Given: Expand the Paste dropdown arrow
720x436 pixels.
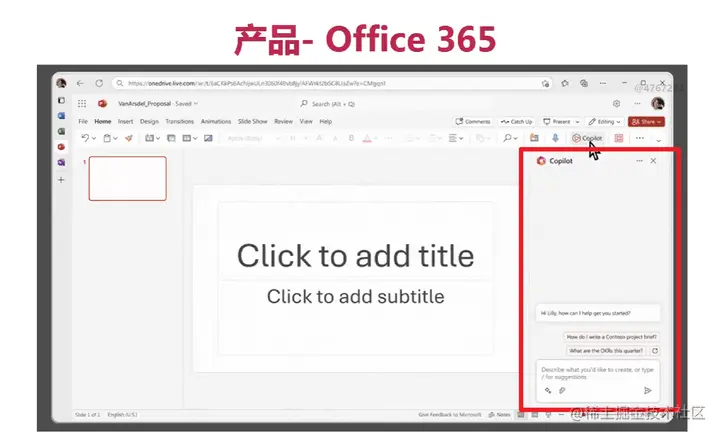Looking at the screenshot, I should point(115,138).
